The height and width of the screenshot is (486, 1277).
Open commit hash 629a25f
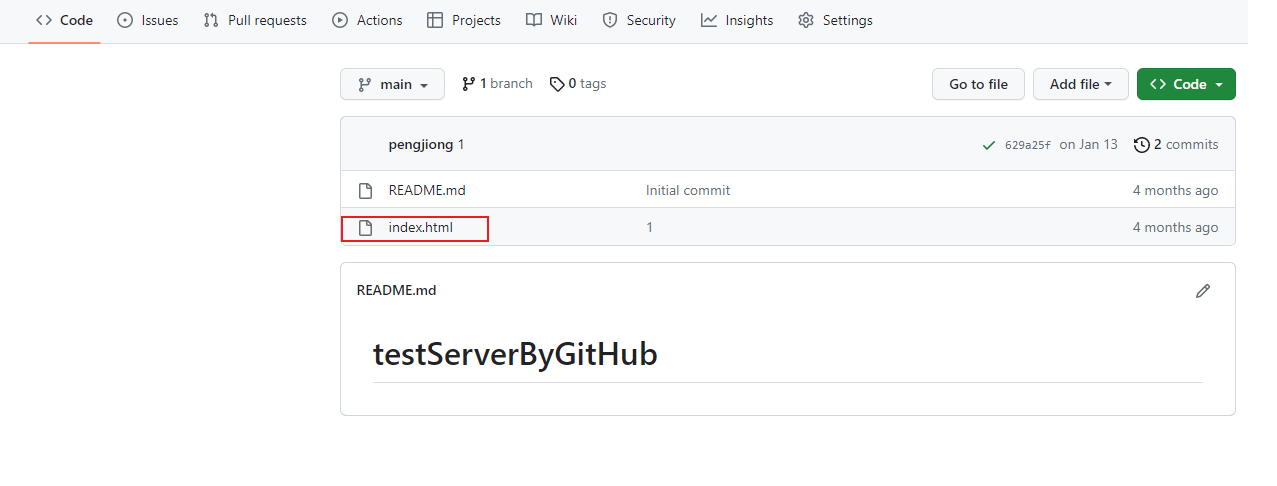tap(1028, 145)
